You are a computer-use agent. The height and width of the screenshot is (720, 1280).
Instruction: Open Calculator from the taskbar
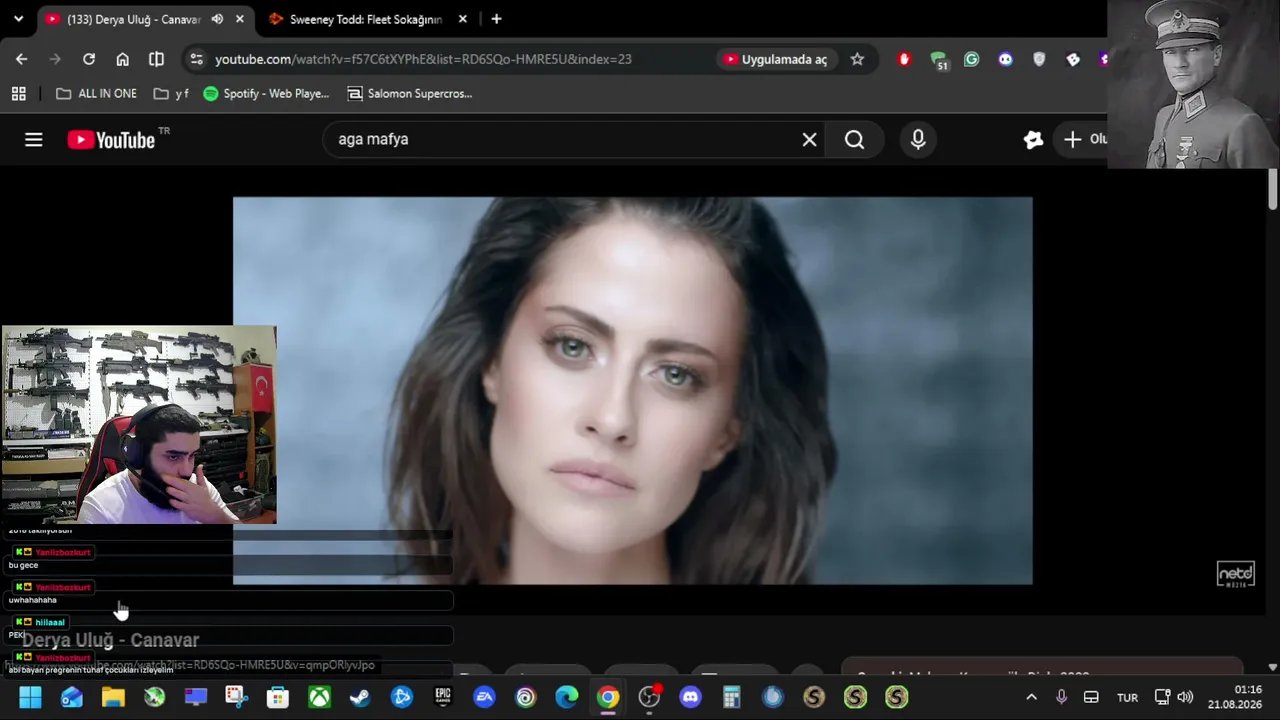pyautogui.click(x=731, y=697)
